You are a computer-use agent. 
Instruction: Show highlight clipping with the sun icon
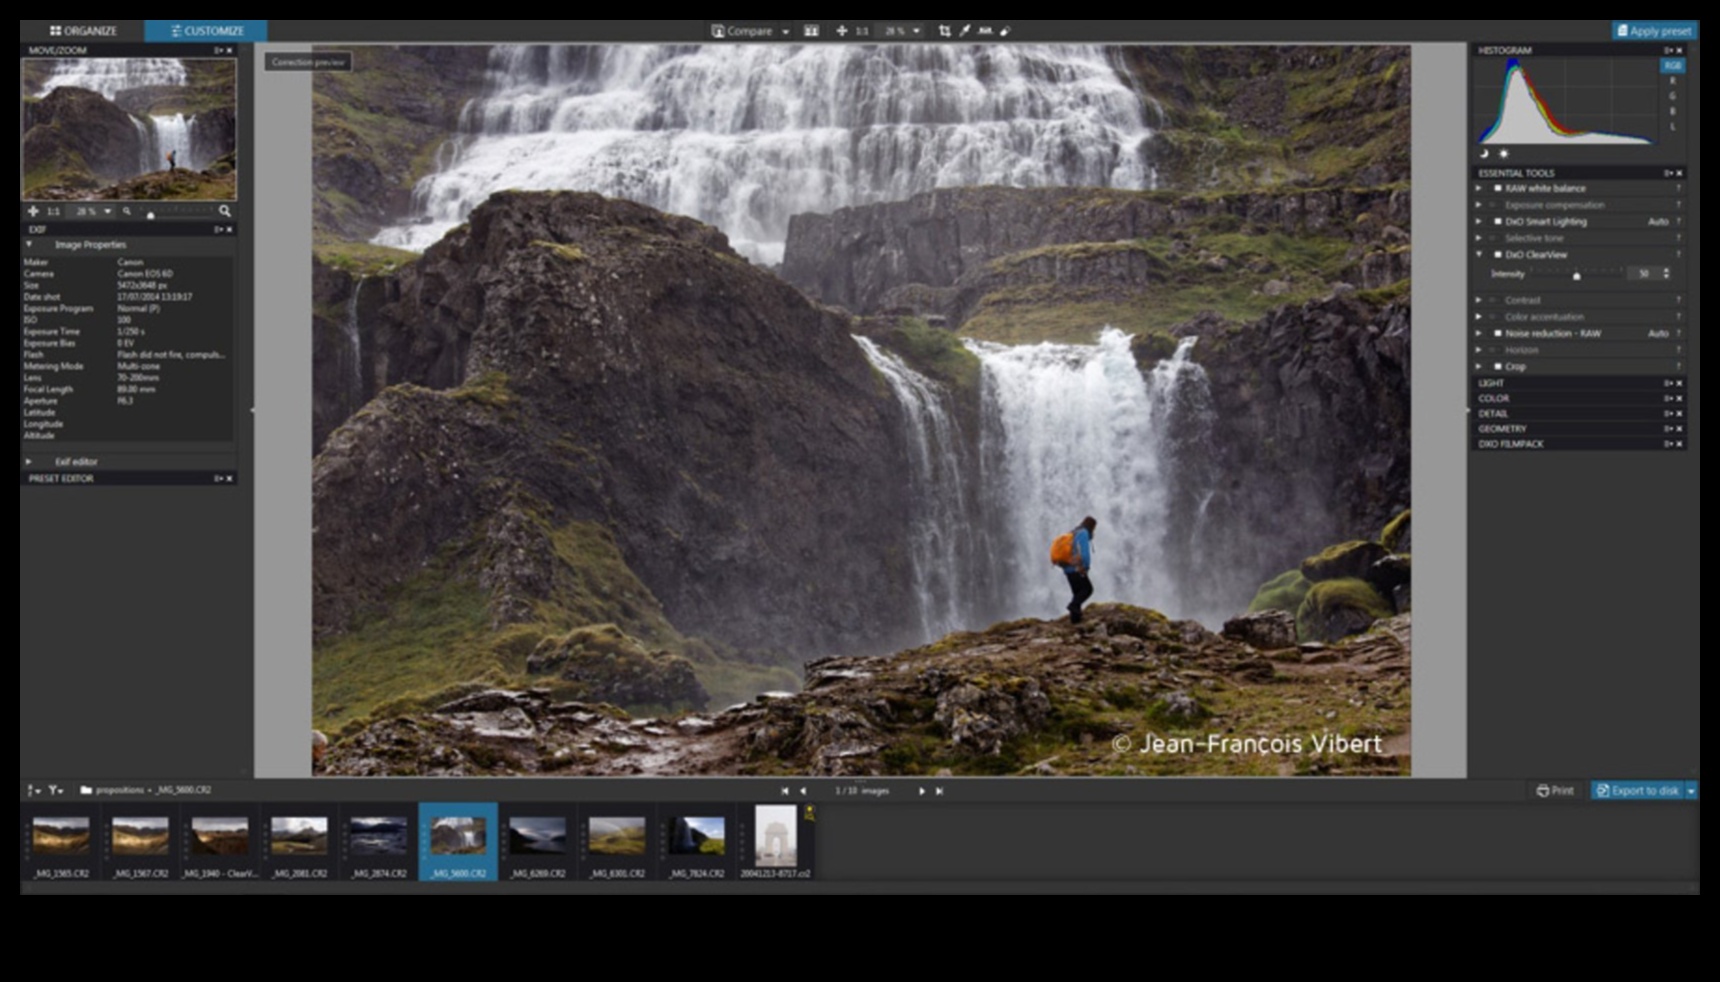point(1503,154)
